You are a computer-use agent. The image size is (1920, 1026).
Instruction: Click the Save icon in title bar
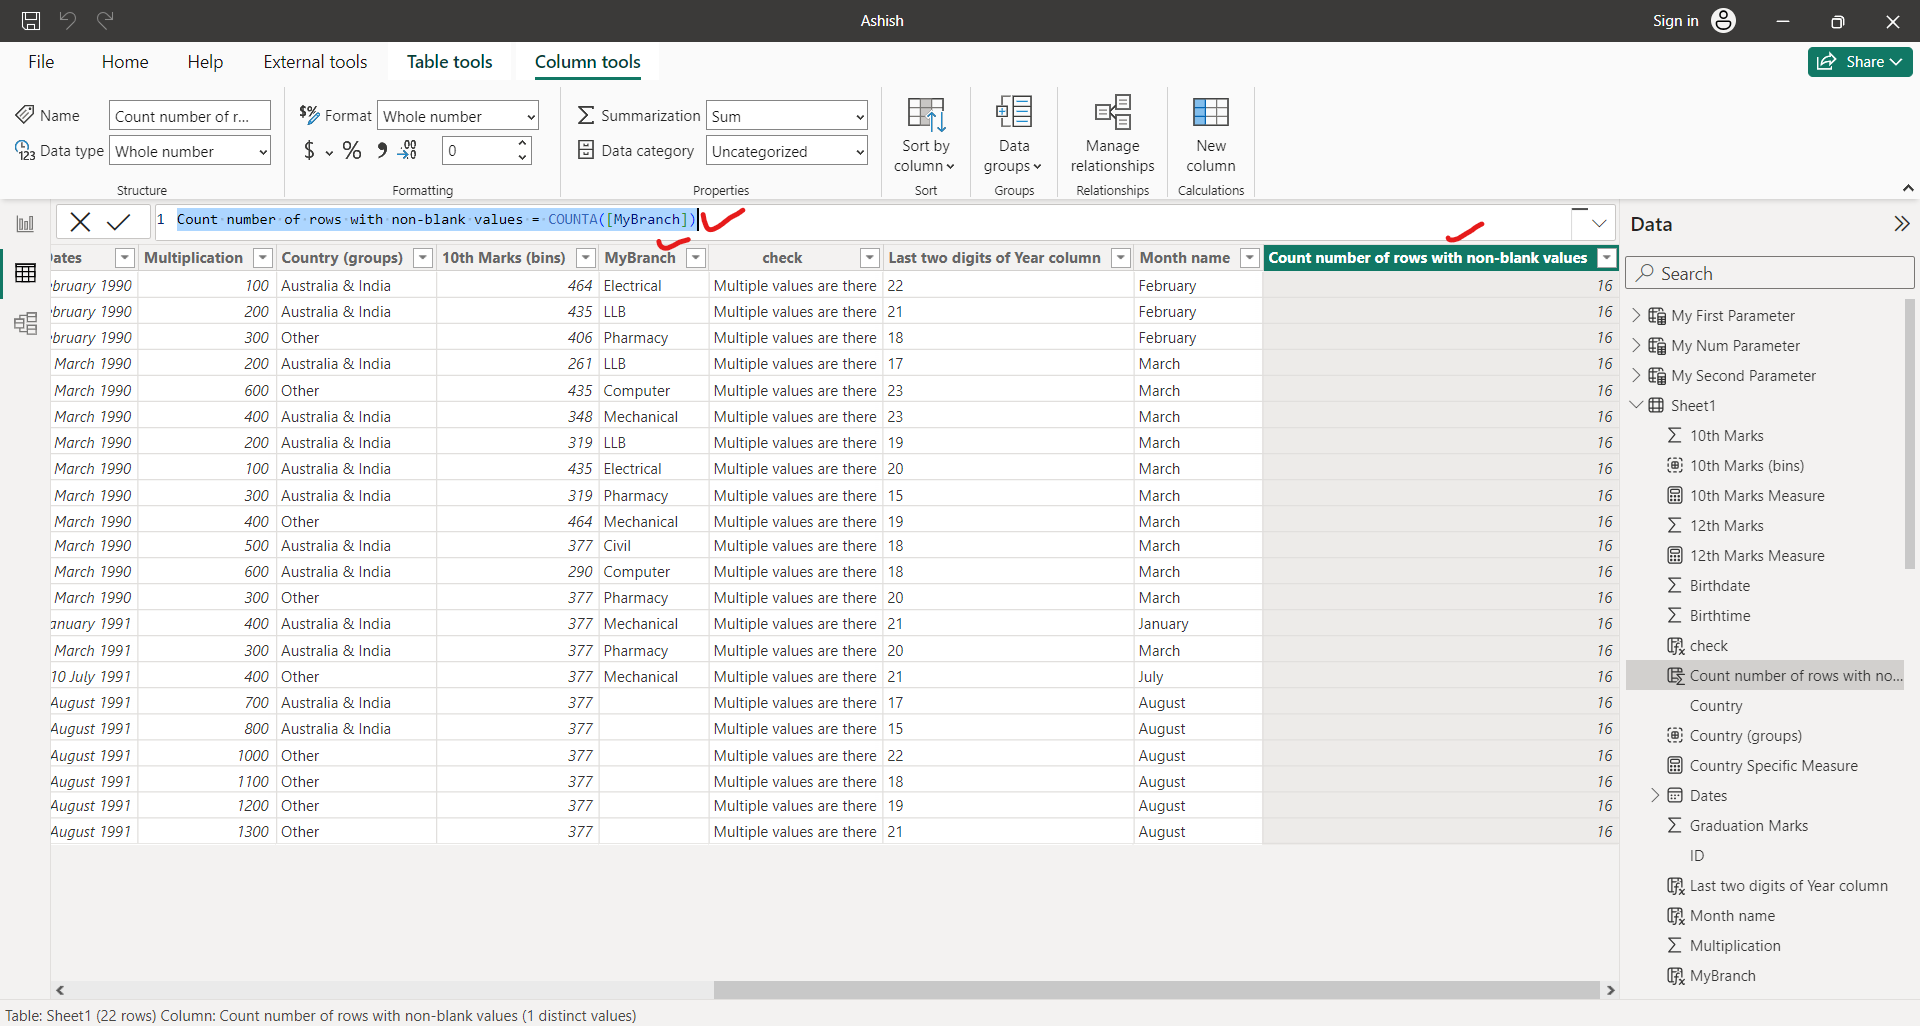pos(31,20)
